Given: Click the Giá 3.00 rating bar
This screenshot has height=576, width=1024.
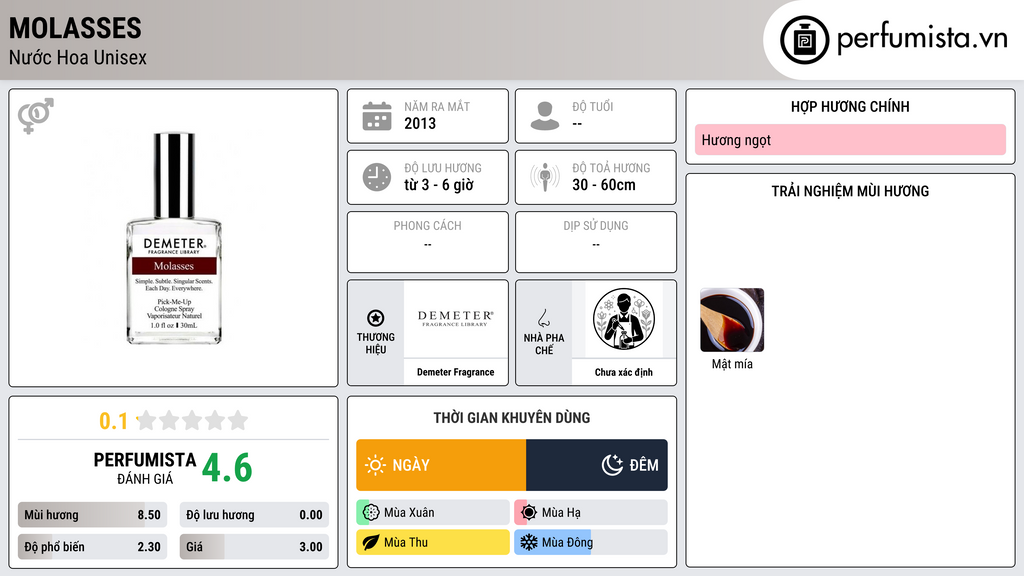Looking at the screenshot, I should (254, 547).
